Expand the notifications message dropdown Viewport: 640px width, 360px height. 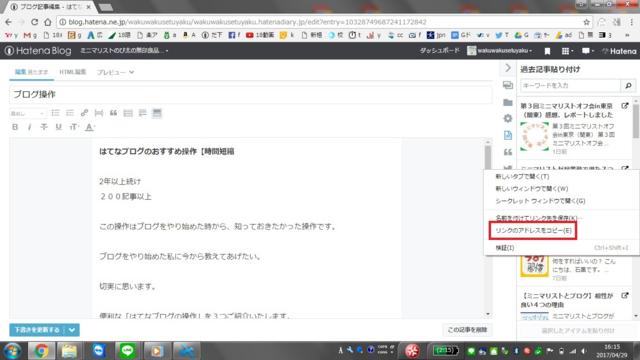click(x=587, y=51)
